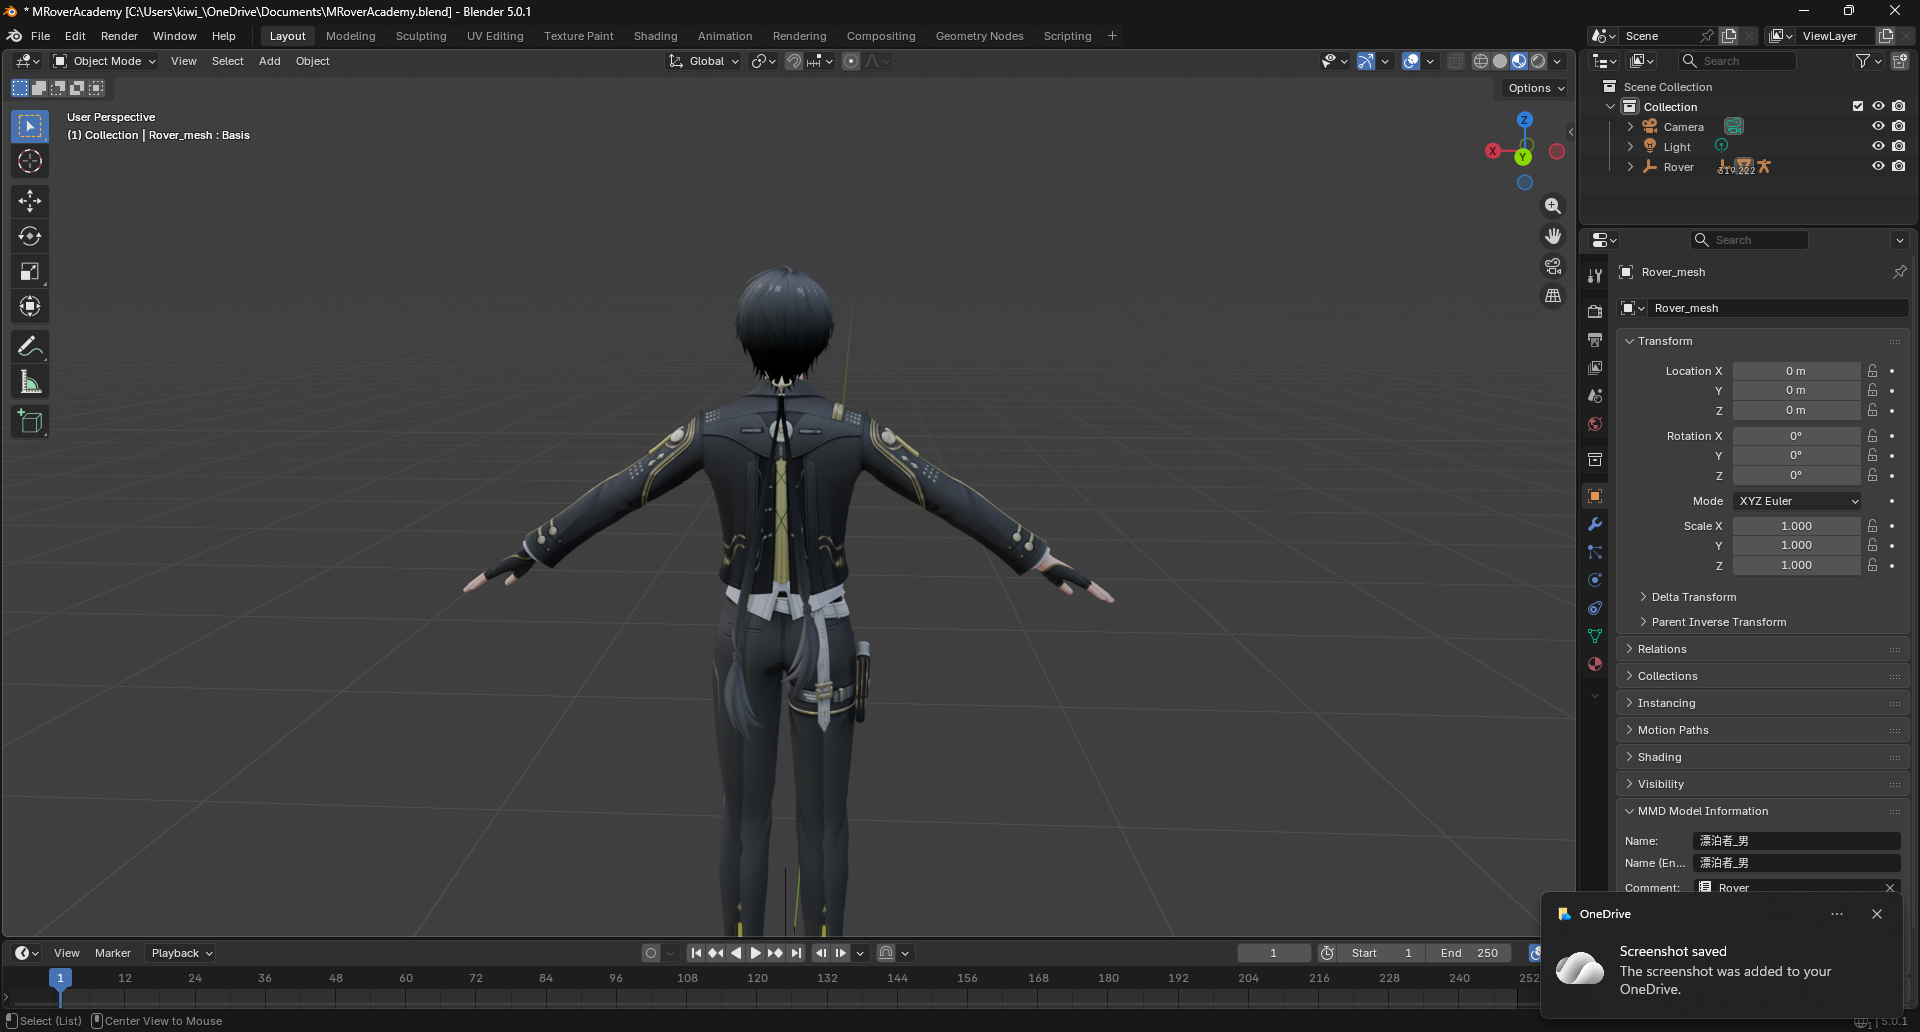Screen dimensions: 1920x1032
Task: Switch to wireframe viewport shading
Action: click(x=1481, y=61)
